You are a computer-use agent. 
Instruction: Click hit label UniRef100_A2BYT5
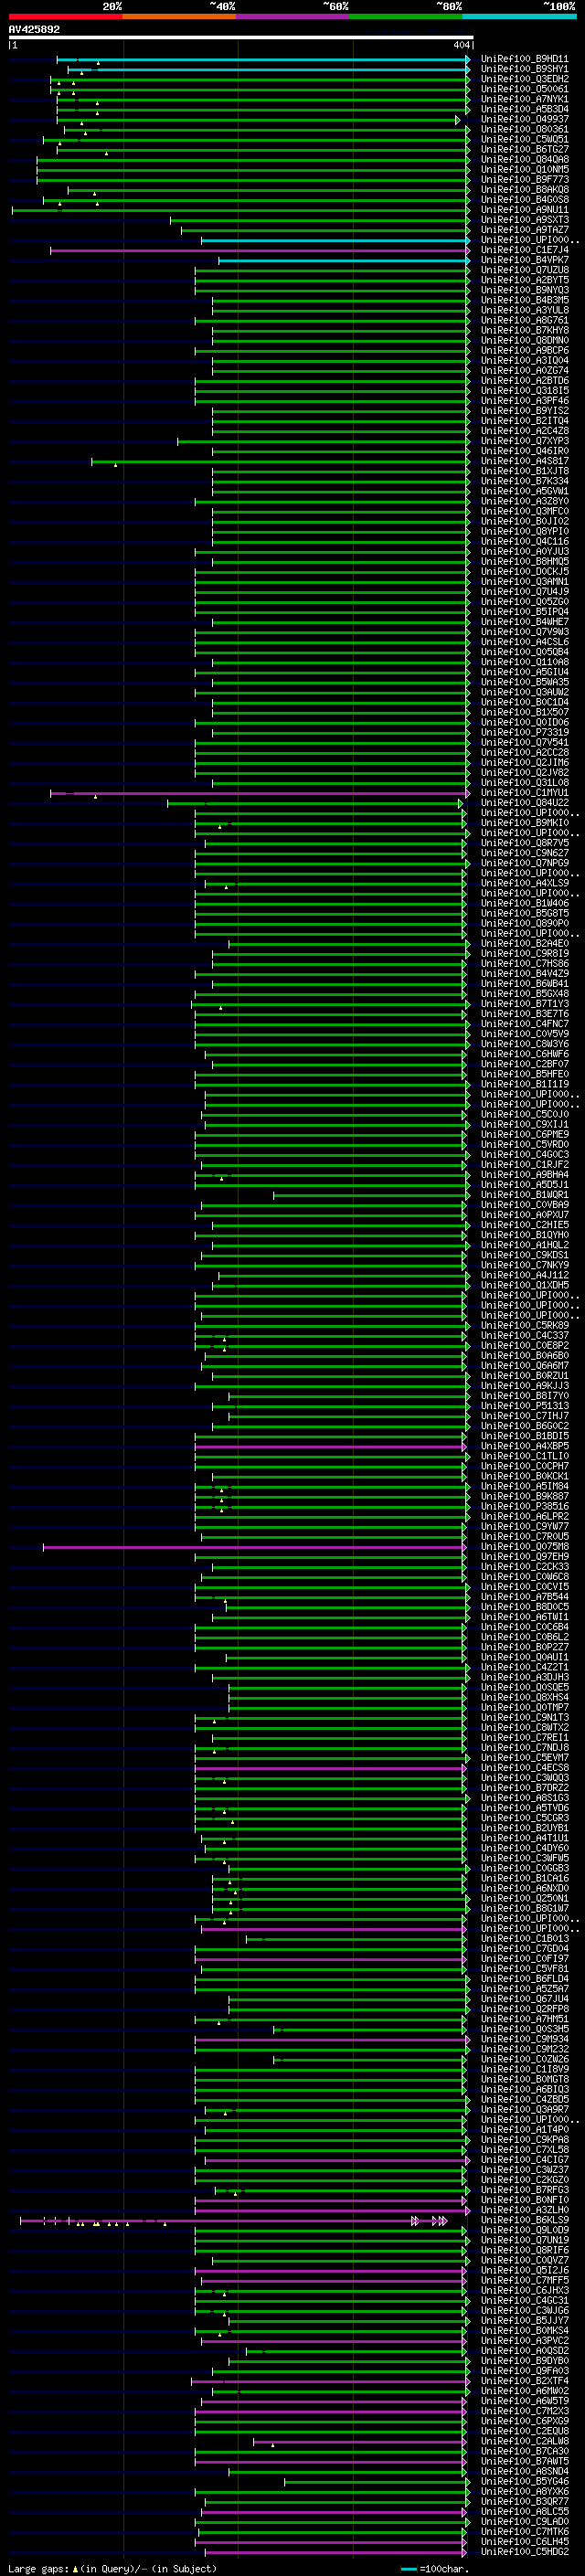525,280
